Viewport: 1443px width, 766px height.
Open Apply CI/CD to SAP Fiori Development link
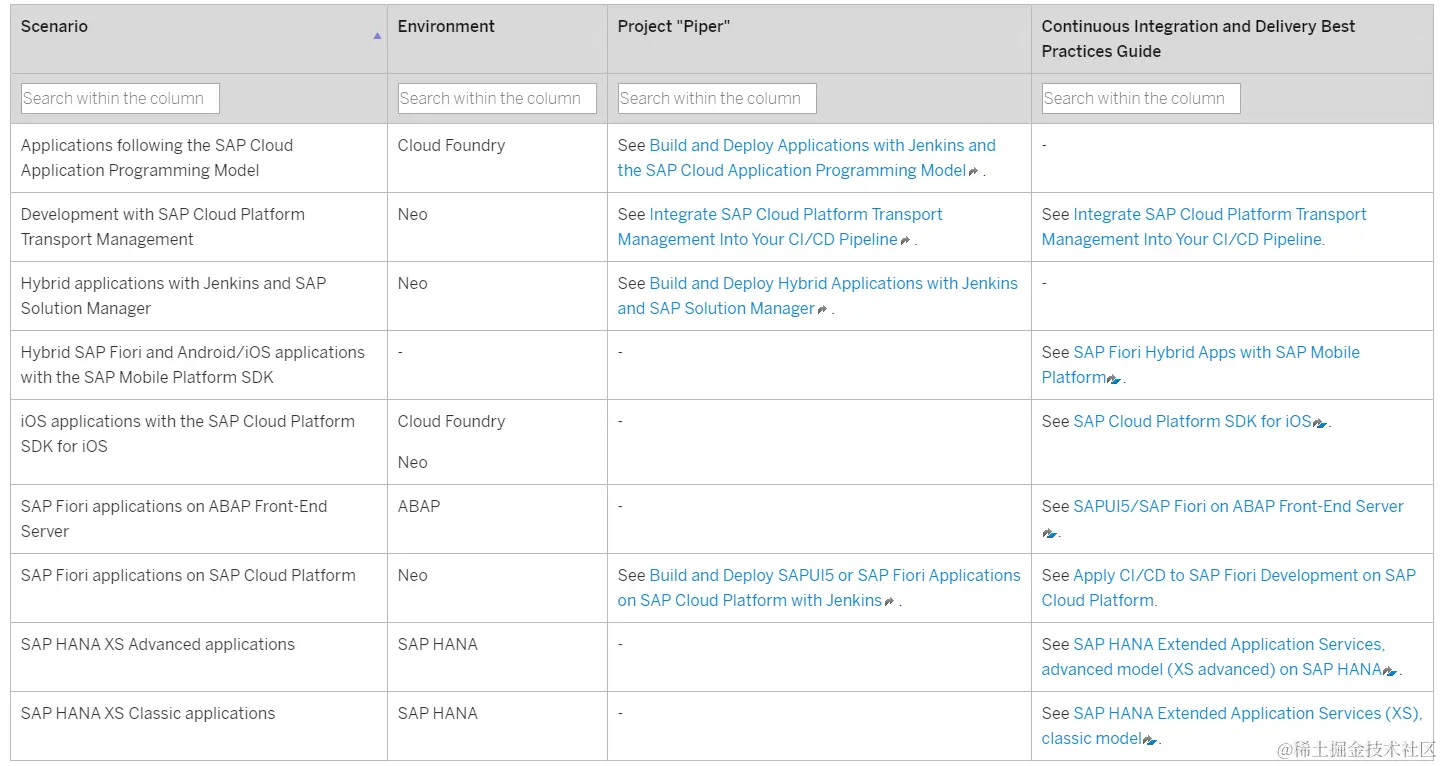pyautogui.click(x=1243, y=576)
